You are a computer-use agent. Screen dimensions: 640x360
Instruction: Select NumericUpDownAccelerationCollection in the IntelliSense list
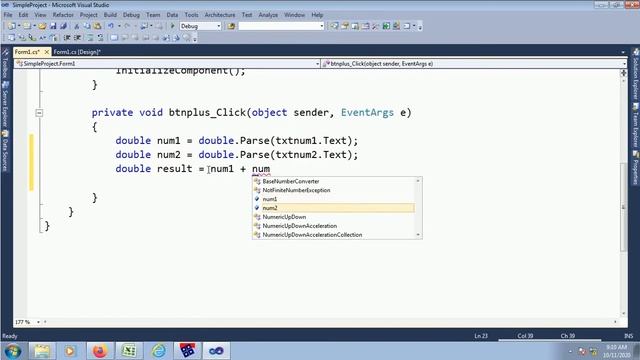tap(334, 235)
